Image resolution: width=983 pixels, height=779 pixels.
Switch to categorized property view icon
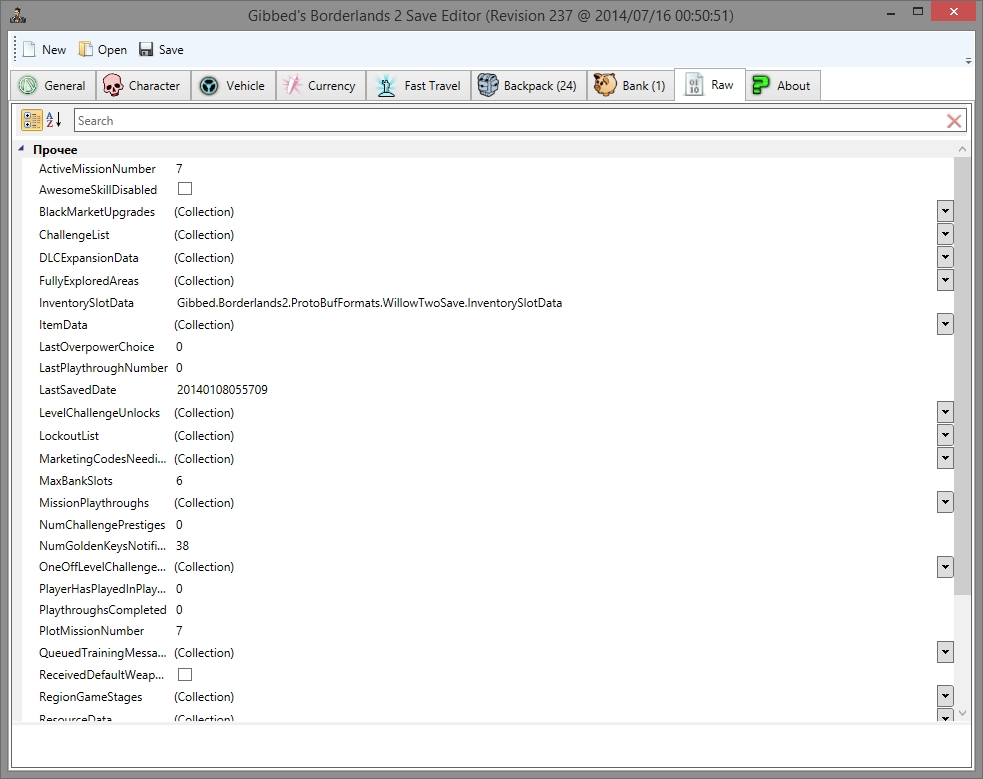point(32,120)
